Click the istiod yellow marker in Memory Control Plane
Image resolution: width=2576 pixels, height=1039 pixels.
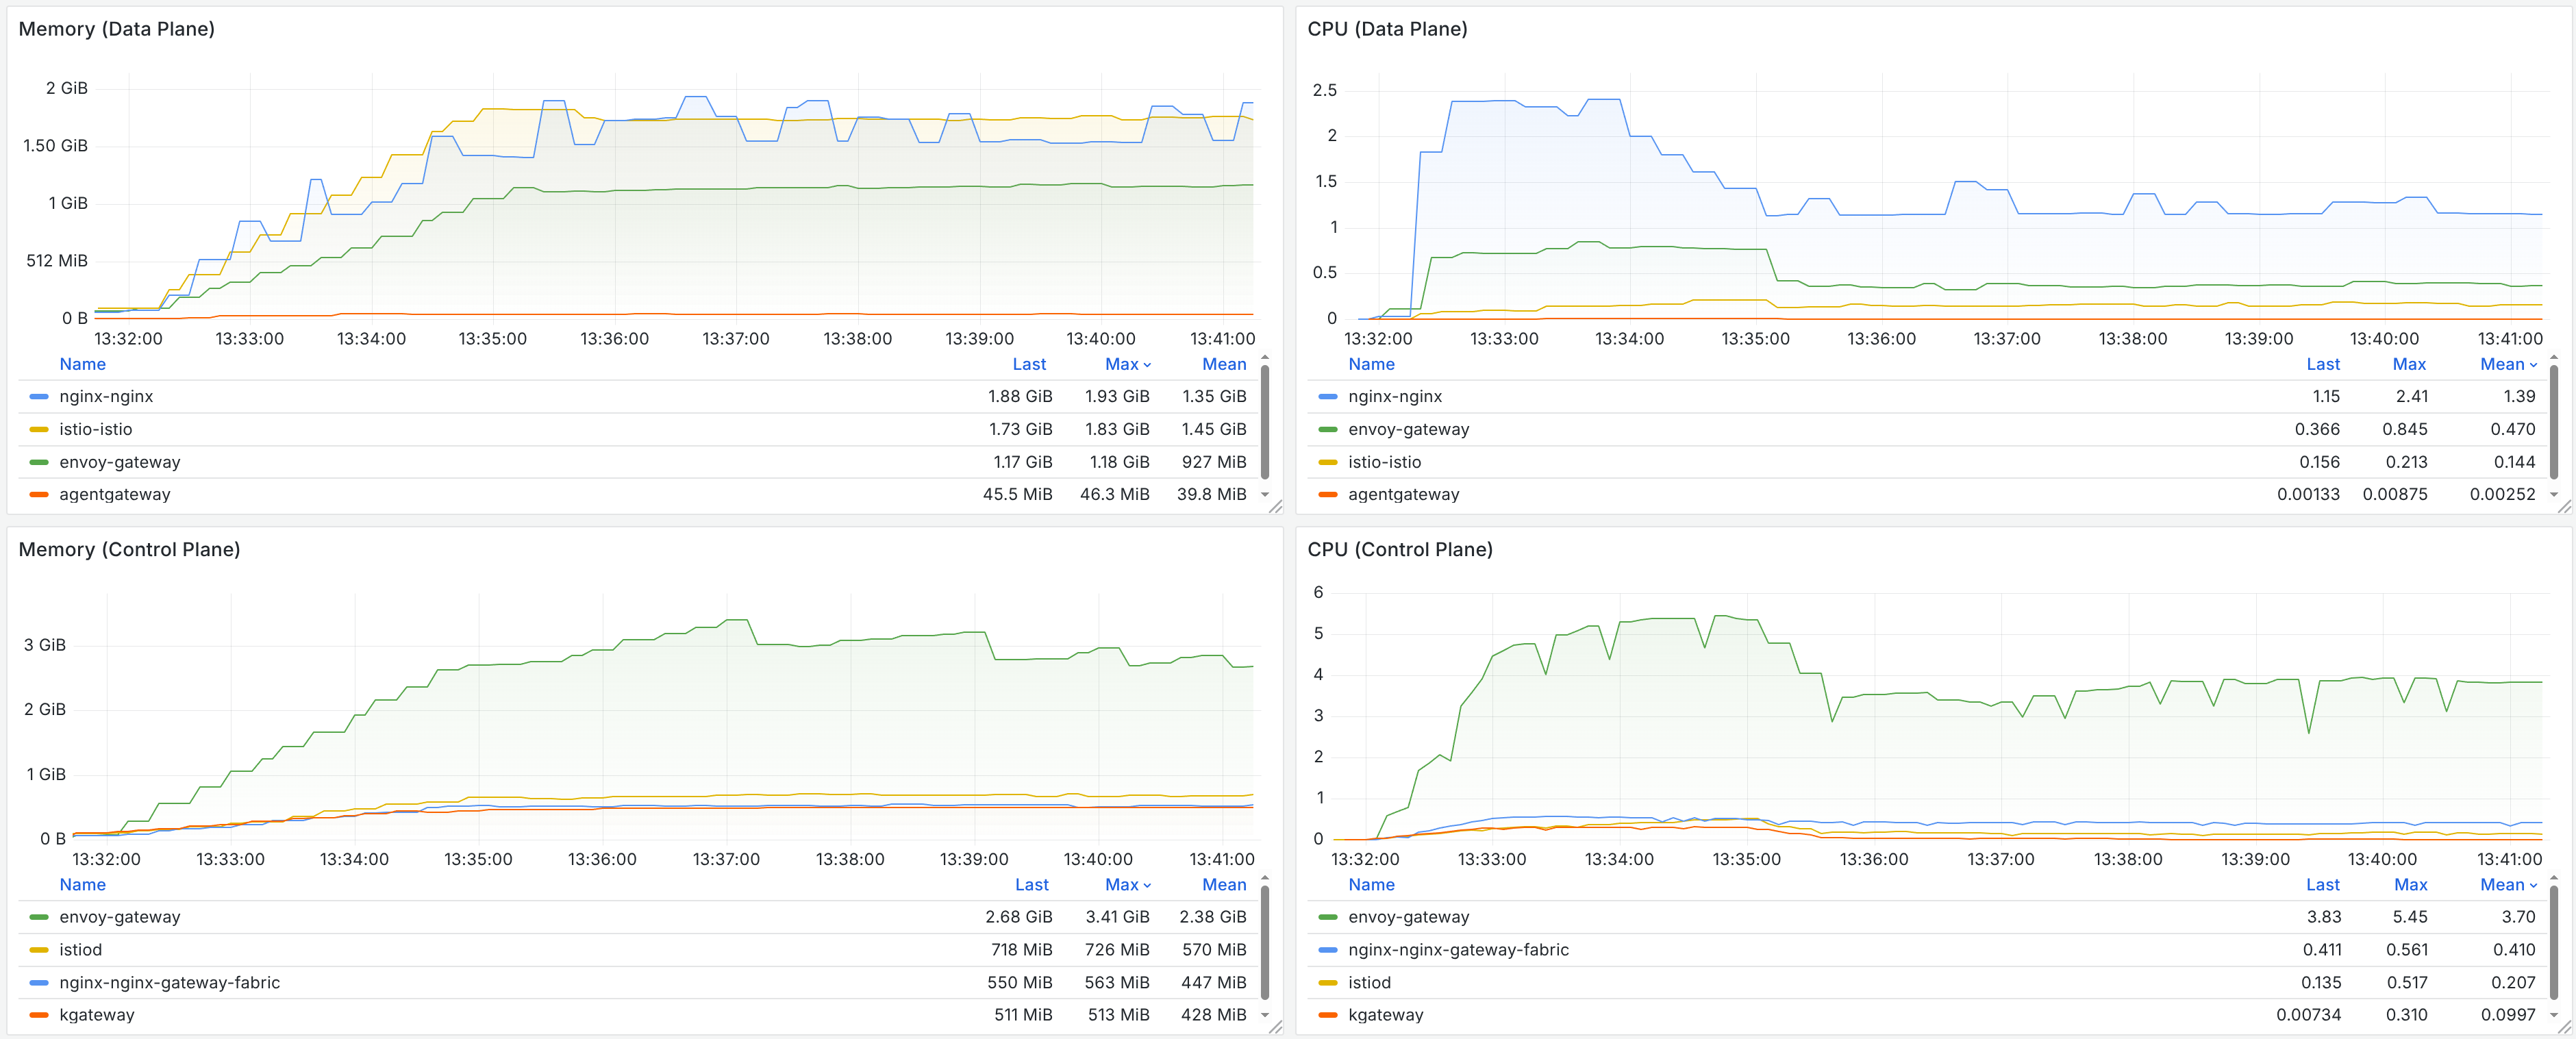coord(38,949)
